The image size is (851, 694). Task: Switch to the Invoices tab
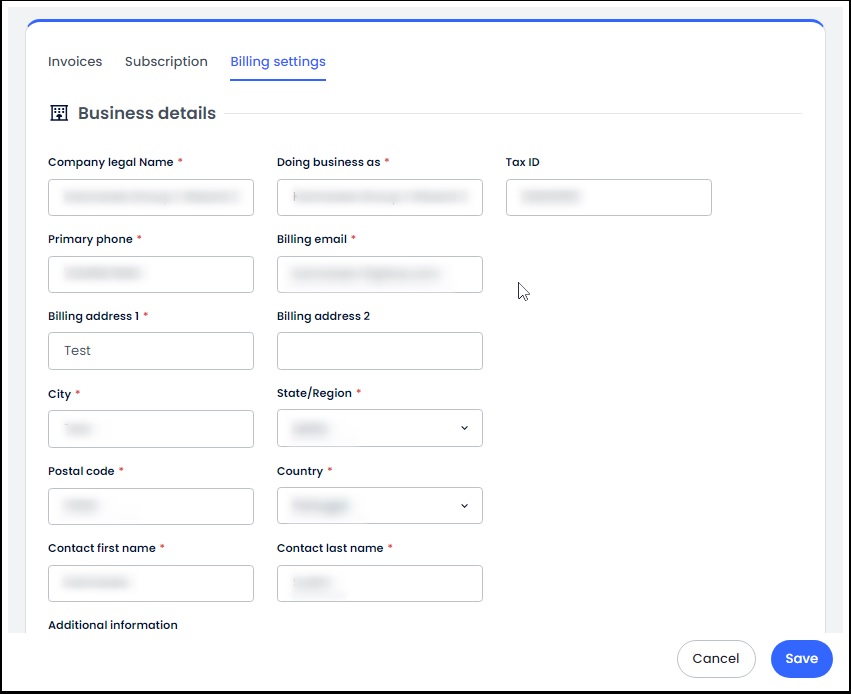74,61
